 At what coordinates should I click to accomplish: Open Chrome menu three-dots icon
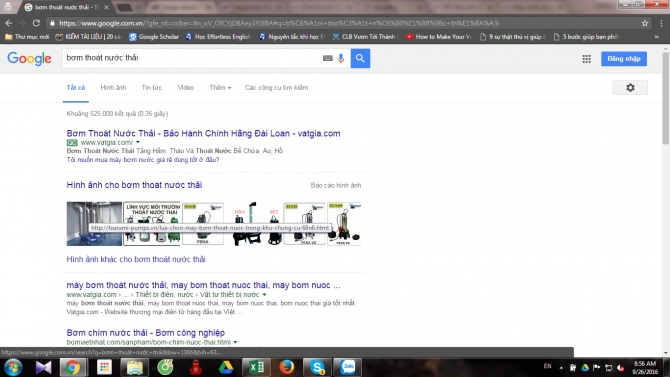[661, 24]
